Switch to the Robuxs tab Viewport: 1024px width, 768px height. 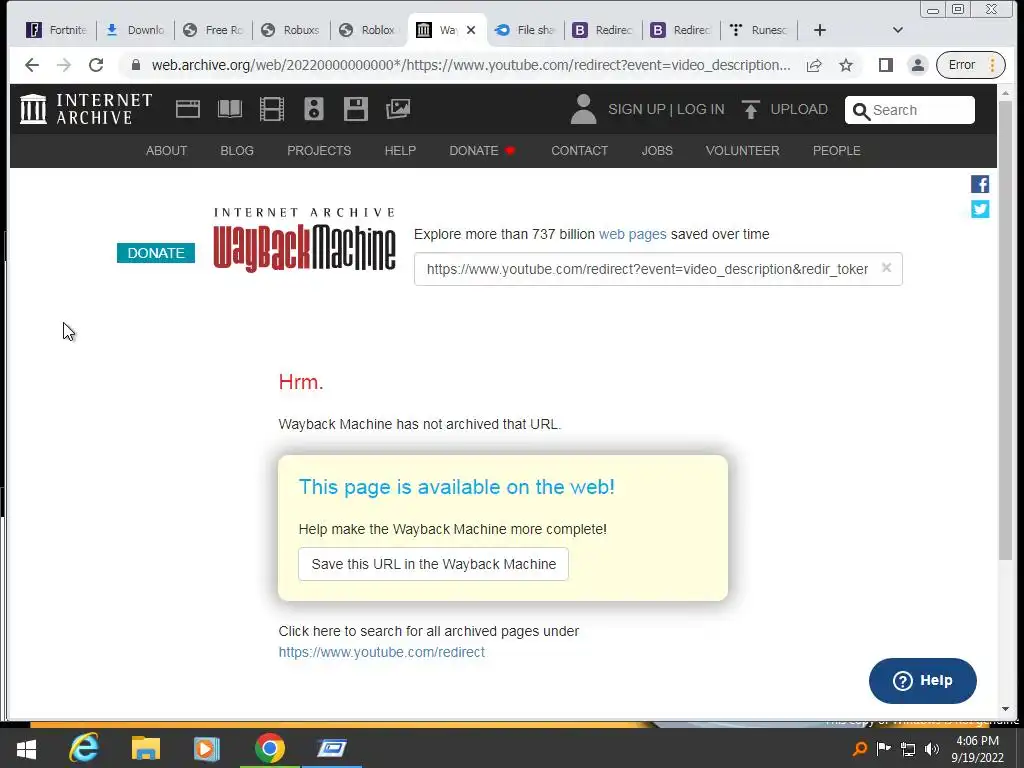(x=291, y=30)
